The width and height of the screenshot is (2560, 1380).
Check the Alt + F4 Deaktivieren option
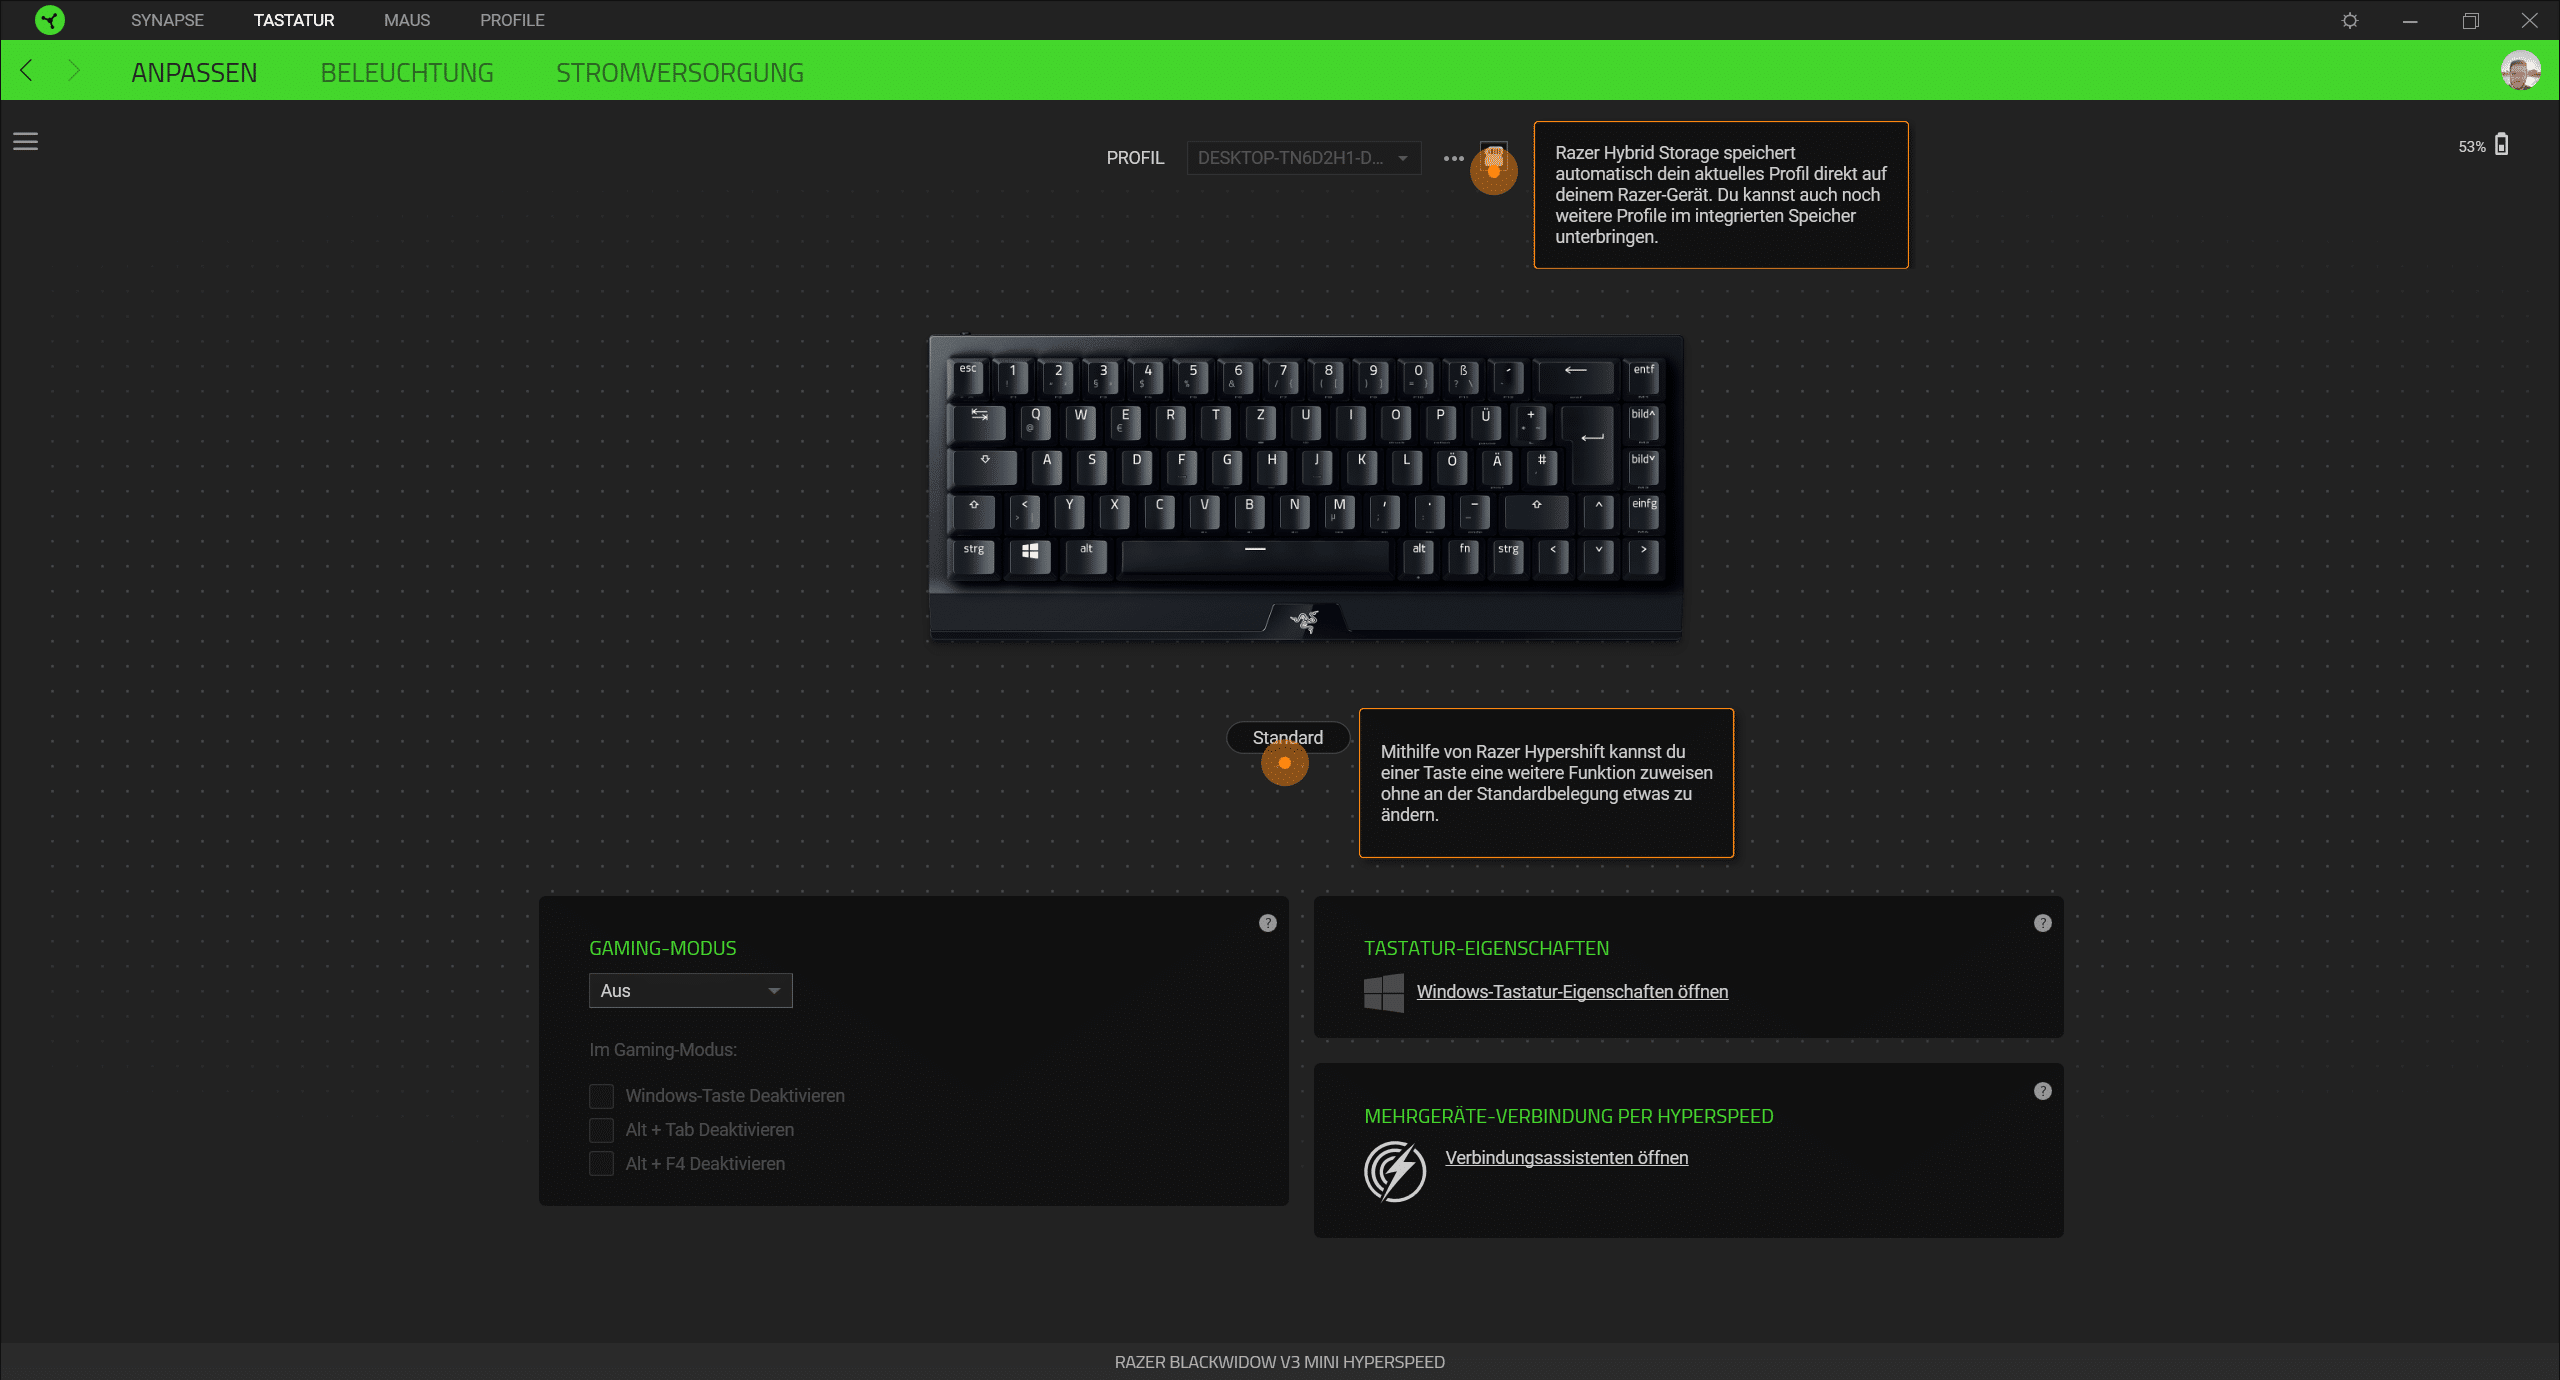(x=601, y=1164)
